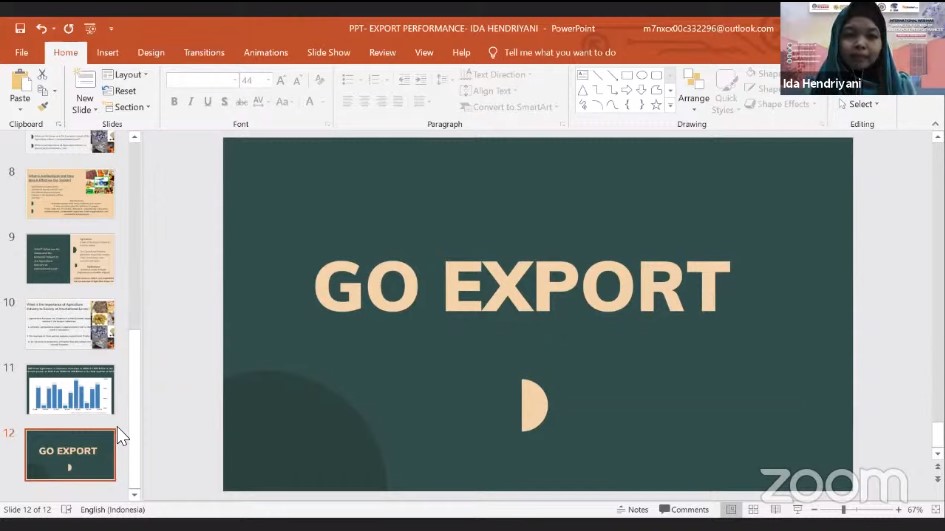Open the View tab
Viewport: 945px width, 531px height.
click(x=424, y=52)
